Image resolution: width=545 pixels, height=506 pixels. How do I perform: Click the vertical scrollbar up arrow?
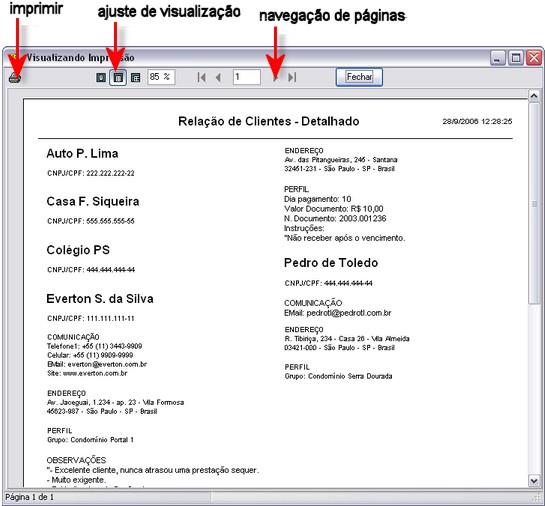pos(534,96)
